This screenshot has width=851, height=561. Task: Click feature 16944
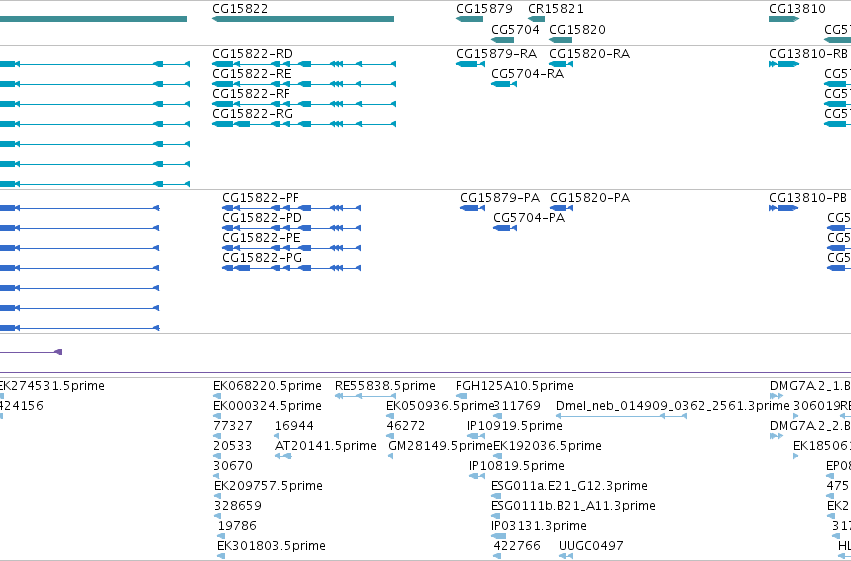277,436
